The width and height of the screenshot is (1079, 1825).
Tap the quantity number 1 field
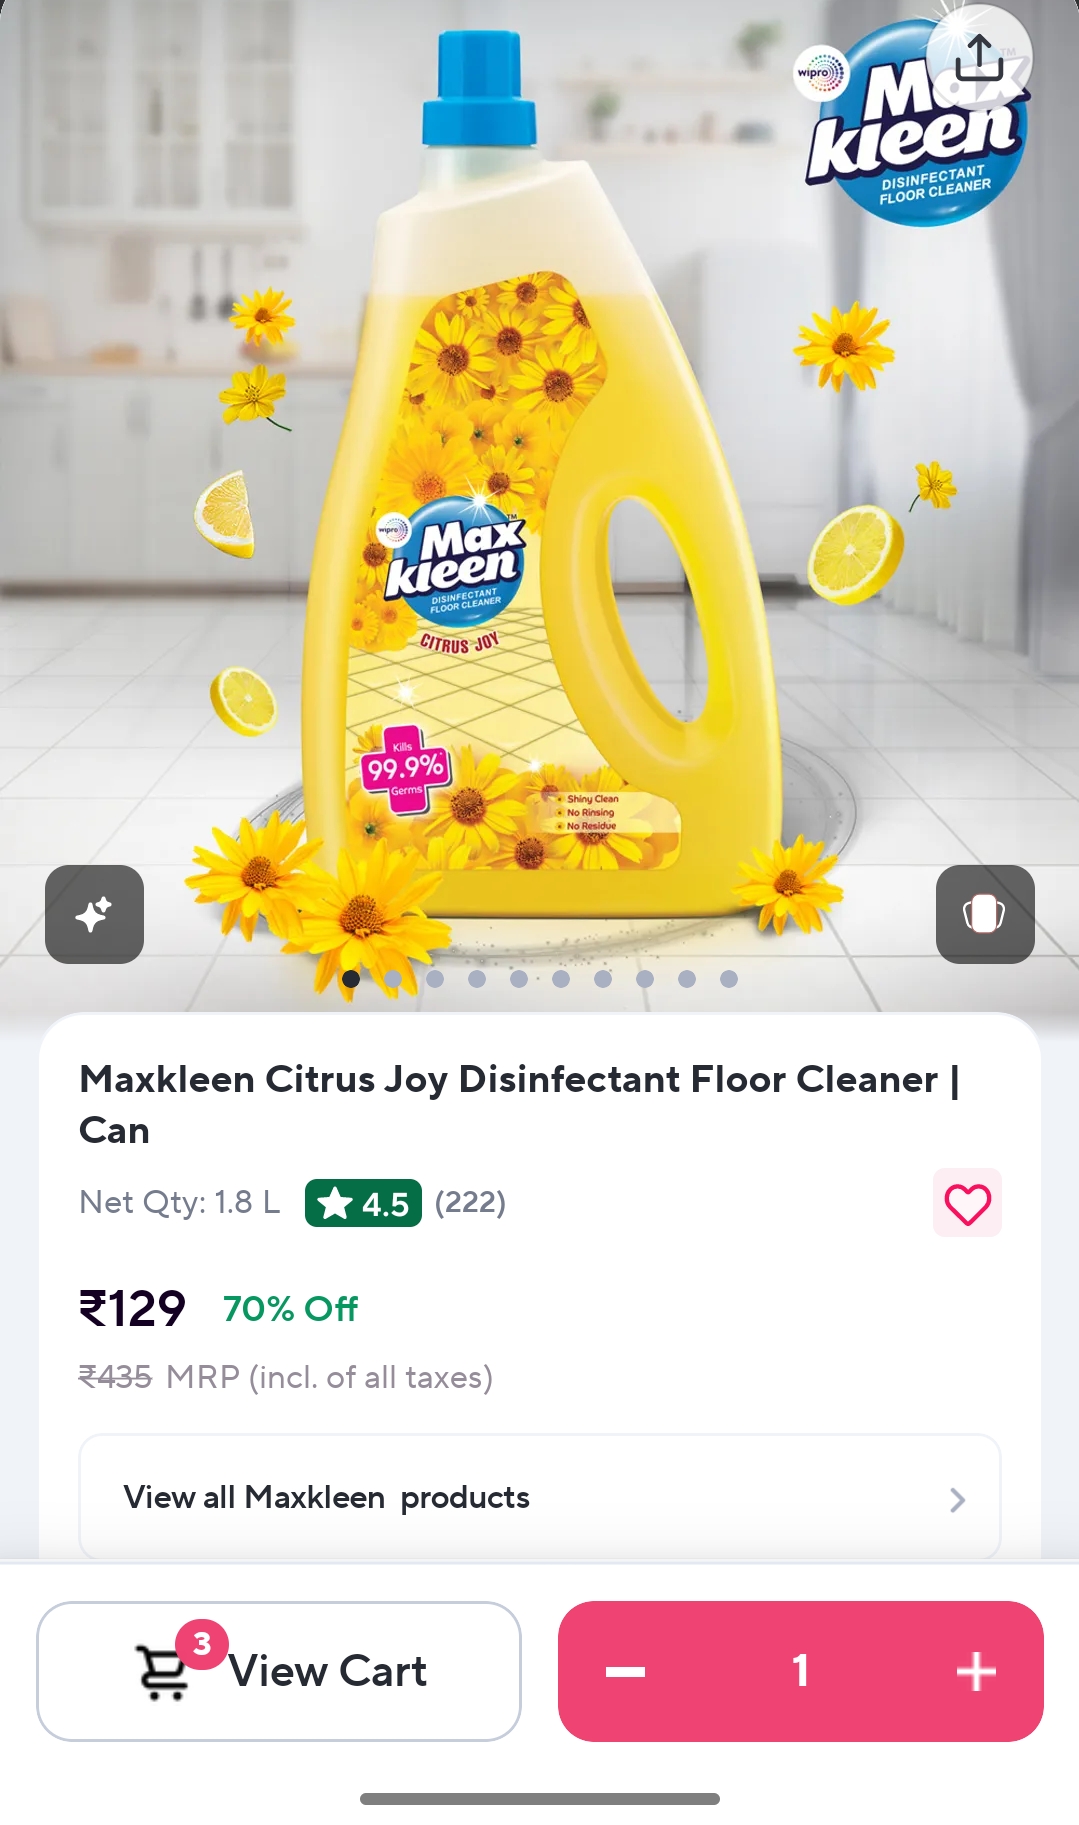800,1671
